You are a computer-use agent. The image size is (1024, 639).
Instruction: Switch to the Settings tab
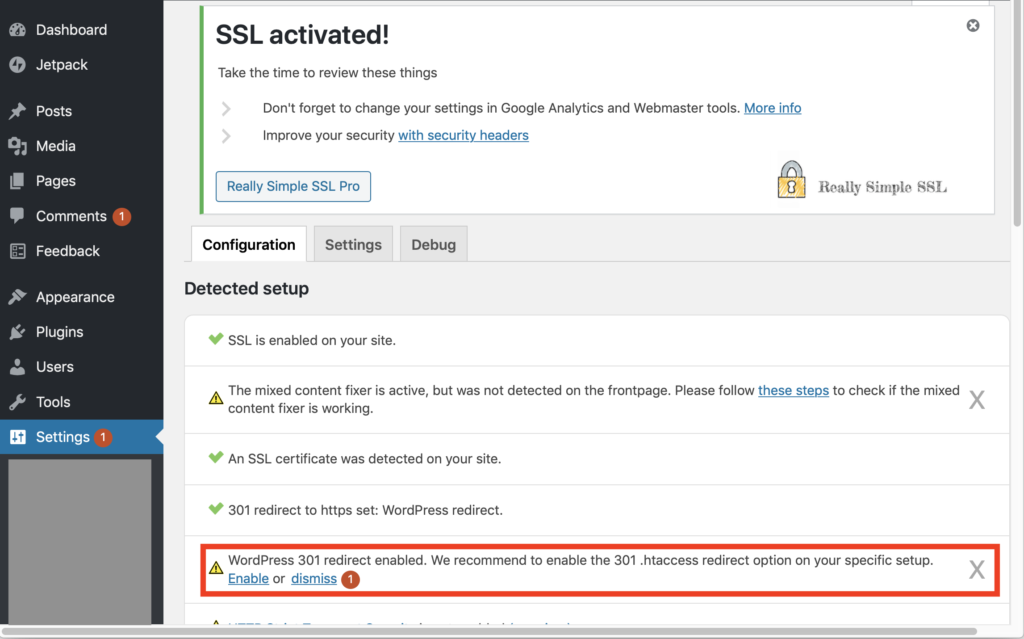click(353, 244)
